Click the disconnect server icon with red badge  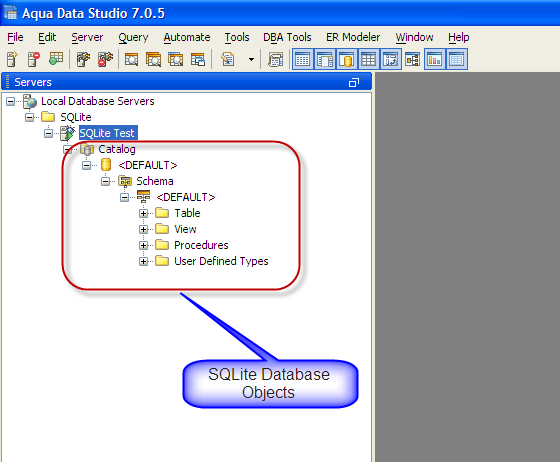105,59
